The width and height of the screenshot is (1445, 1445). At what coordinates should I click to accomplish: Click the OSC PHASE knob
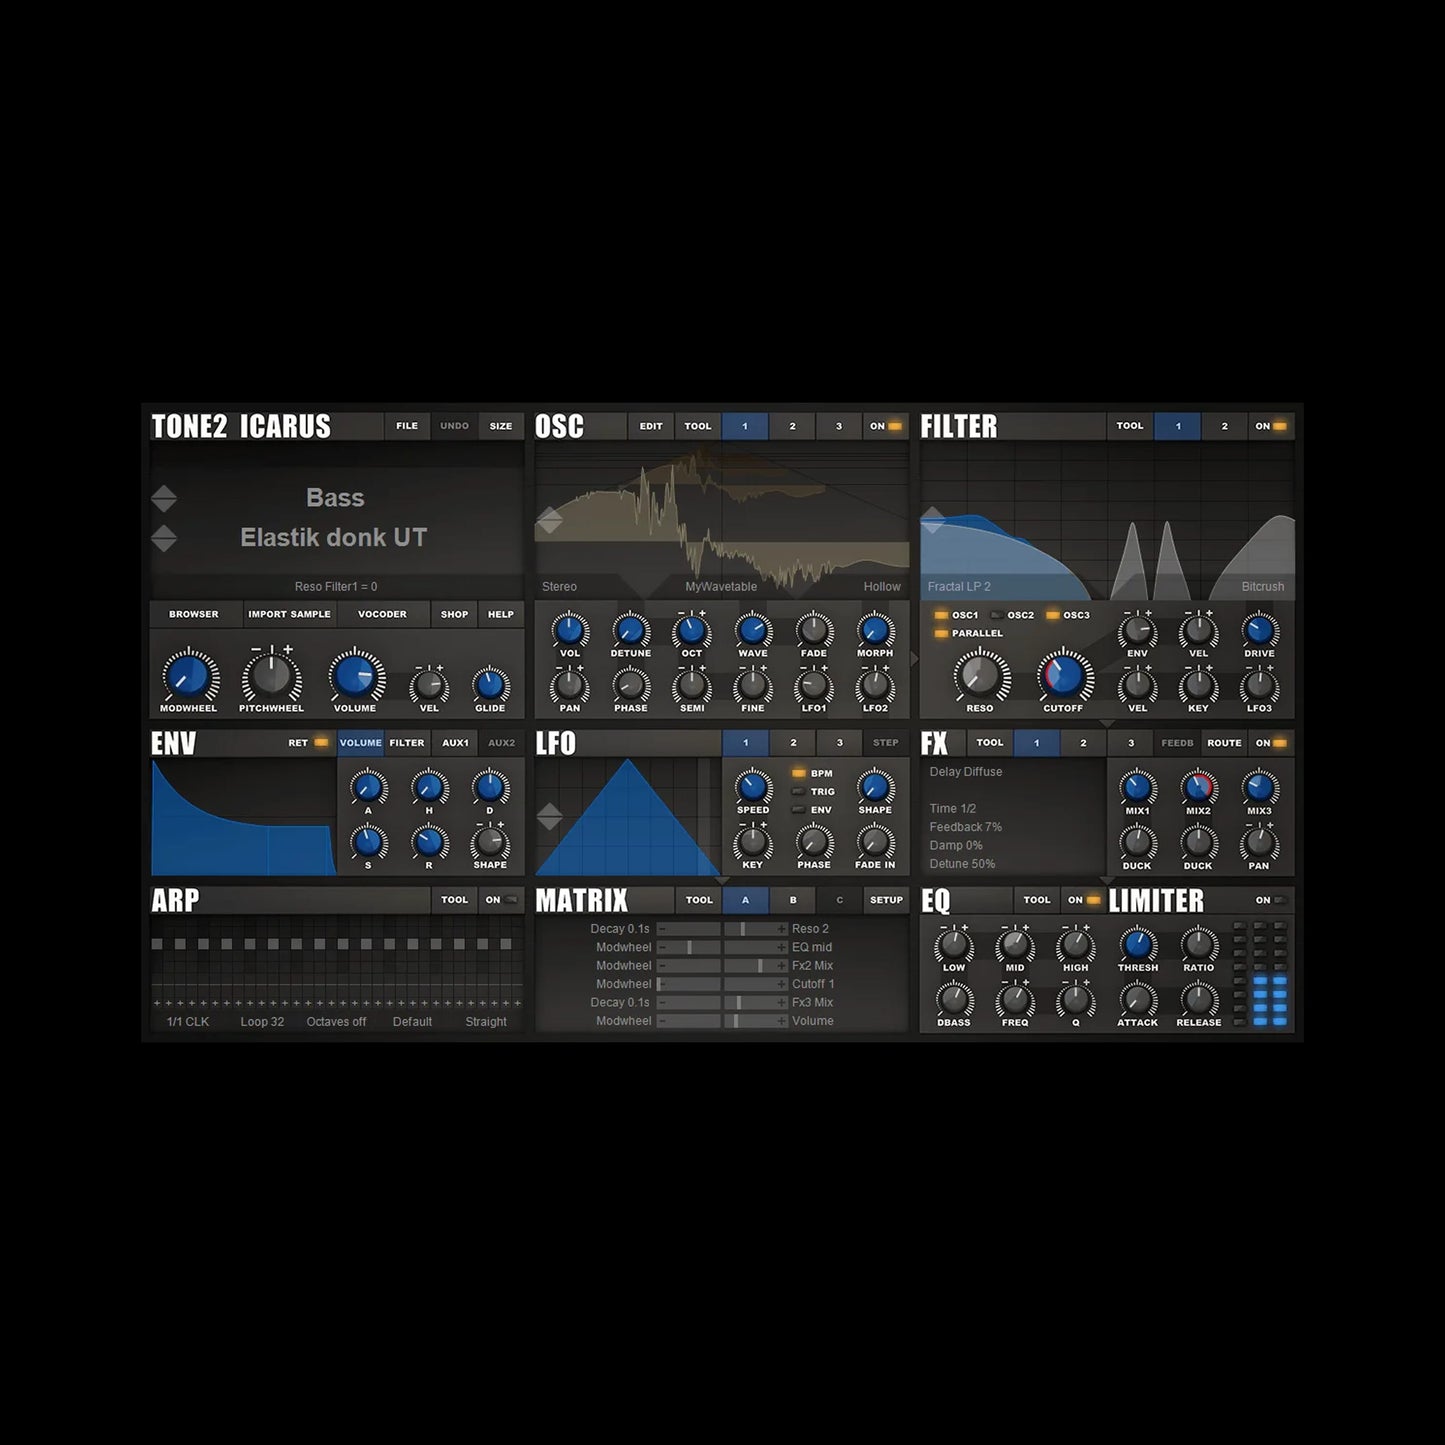(x=630, y=686)
